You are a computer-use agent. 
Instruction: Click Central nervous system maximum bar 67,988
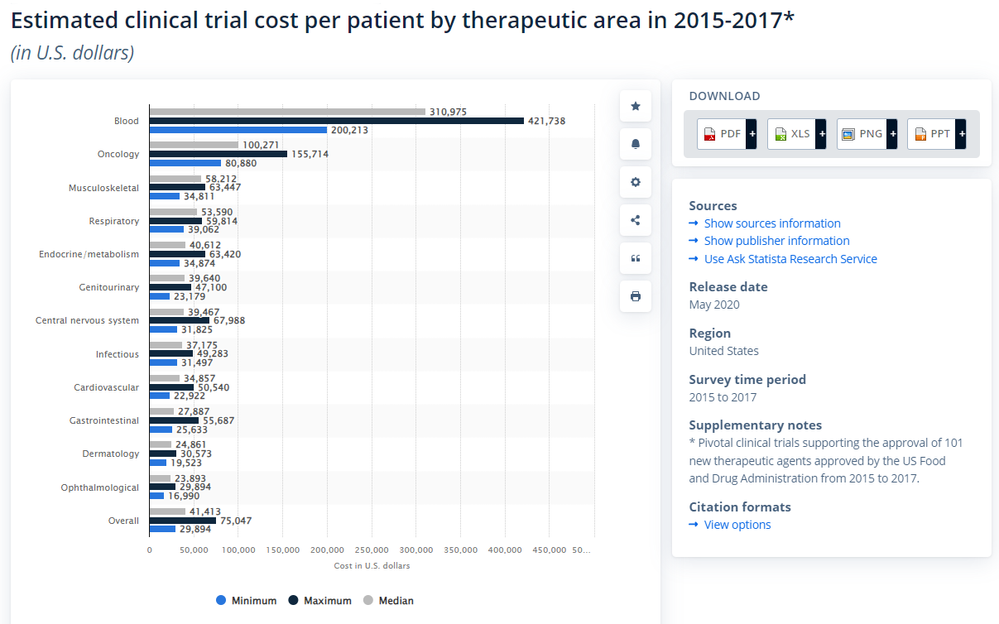(x=180, y=320)
